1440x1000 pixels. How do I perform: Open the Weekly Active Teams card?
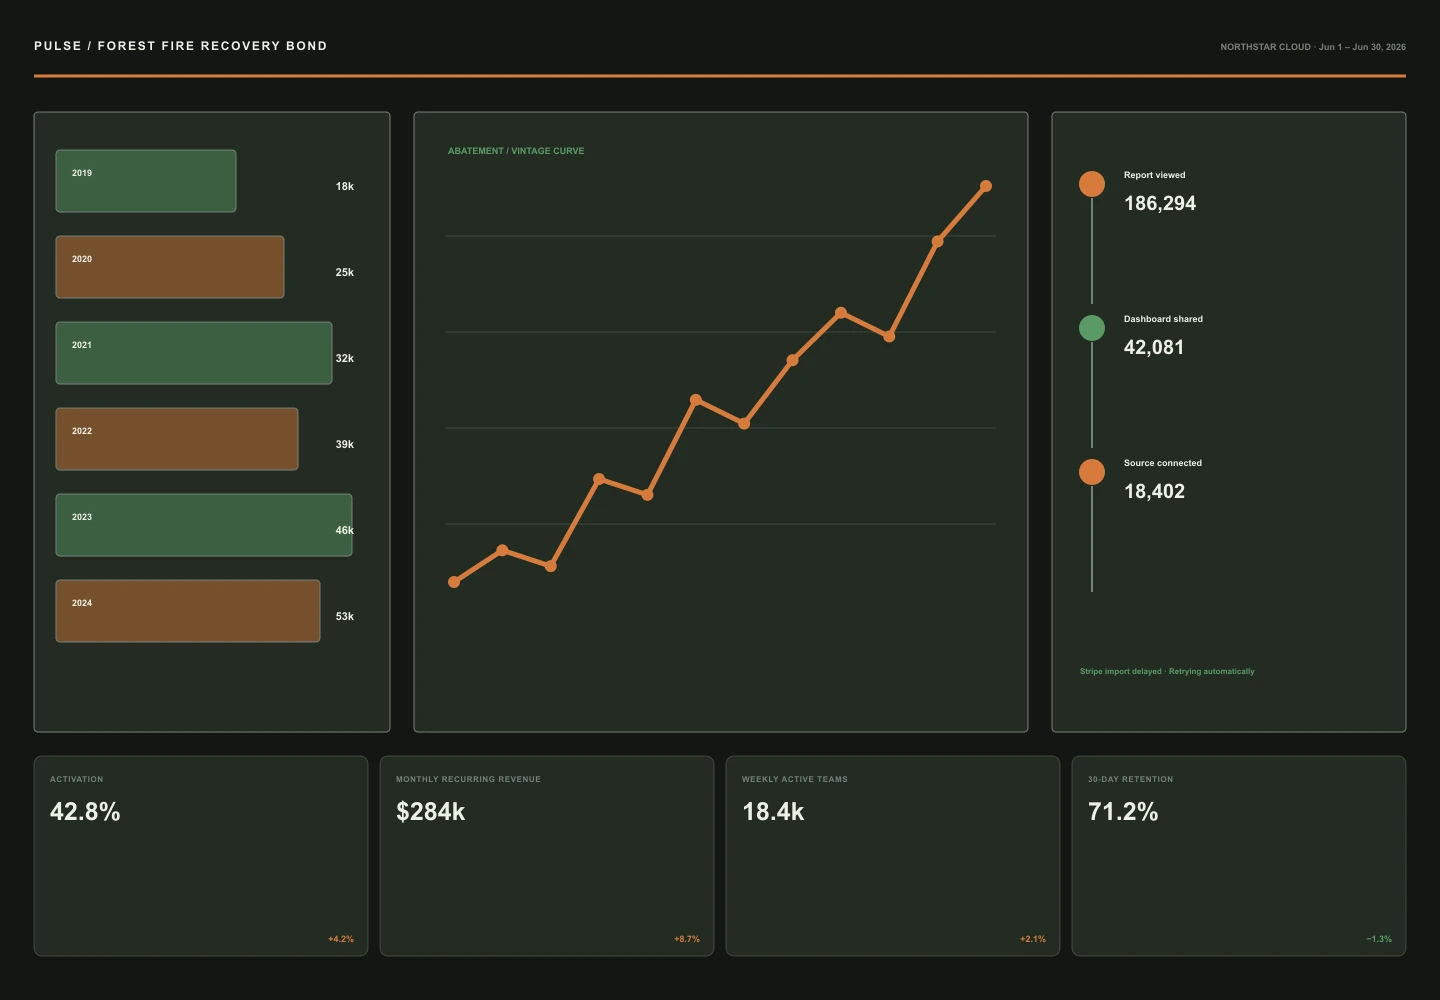pyautogui.click(x=893, y=856)
